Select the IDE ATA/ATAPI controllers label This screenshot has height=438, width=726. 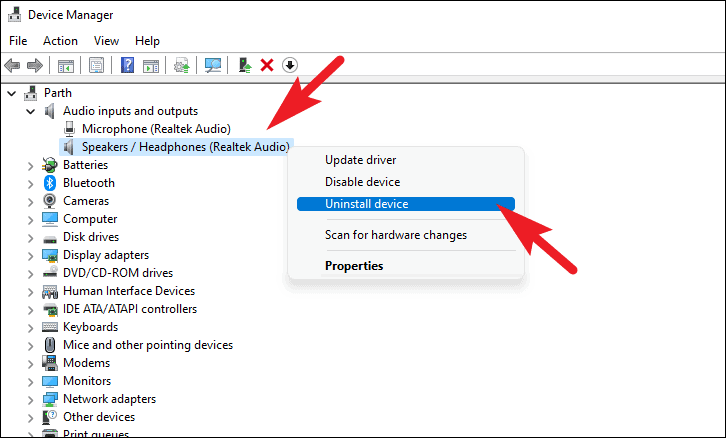click(130, 309)
